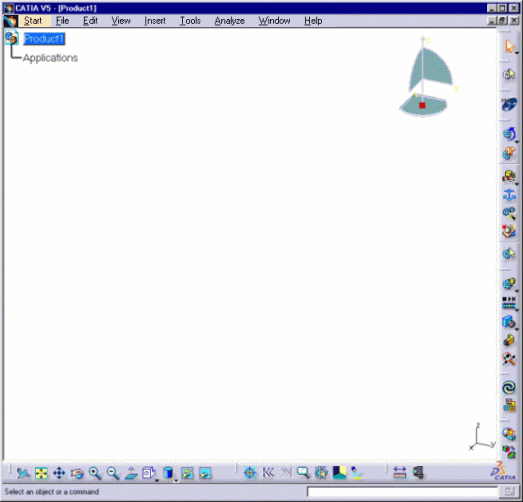Screen dimensions: 523x502
Task: Select Applications node in tree
Action: coord(50,58)
